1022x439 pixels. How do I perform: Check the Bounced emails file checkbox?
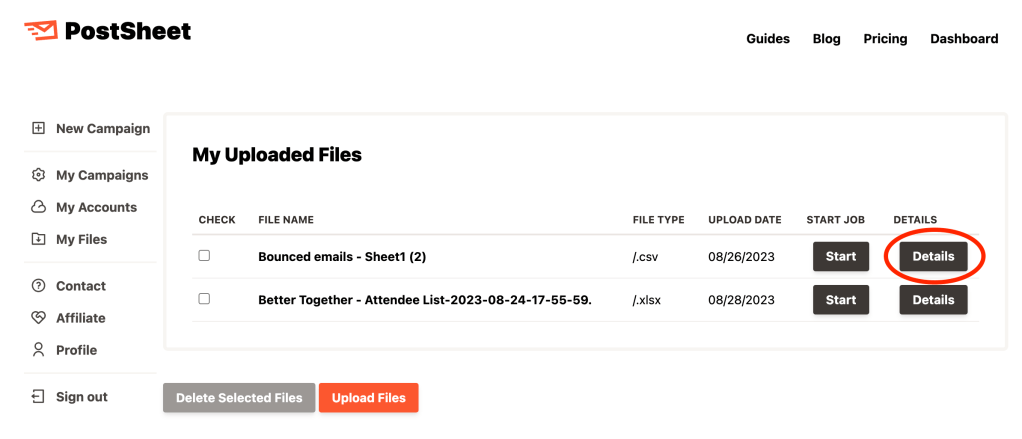pos(204,256)
